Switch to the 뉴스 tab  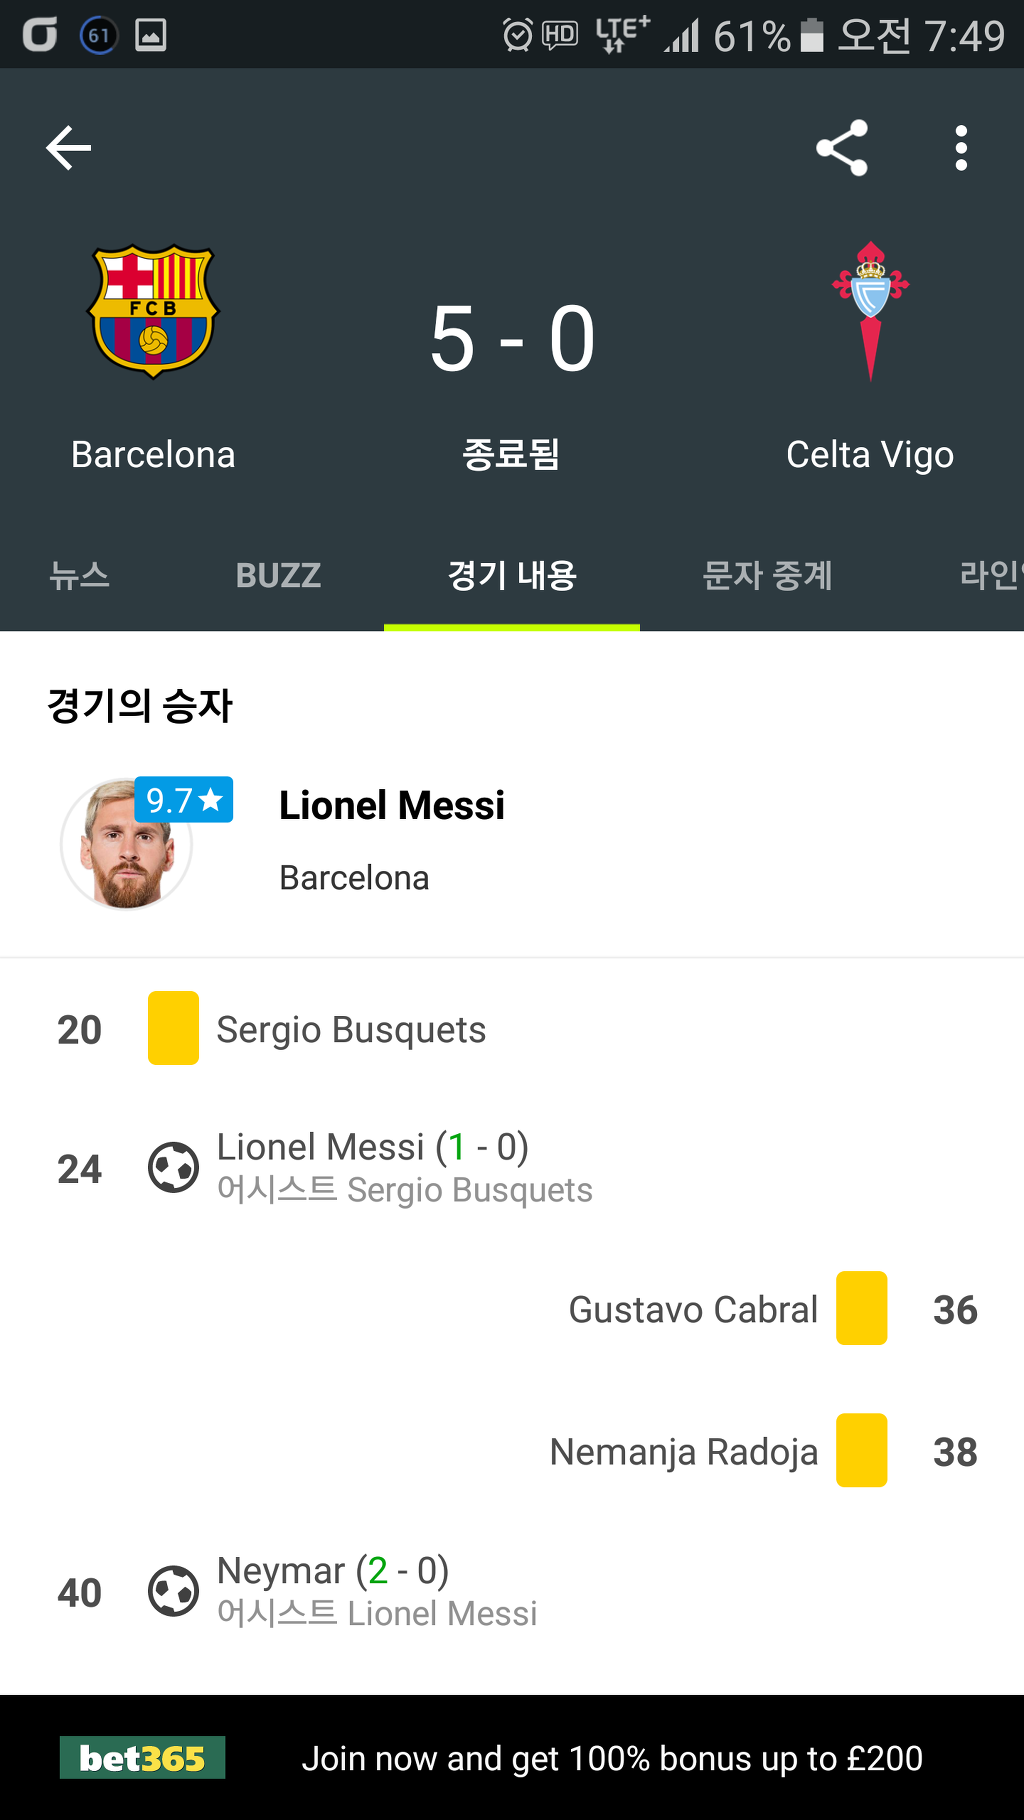80,575
